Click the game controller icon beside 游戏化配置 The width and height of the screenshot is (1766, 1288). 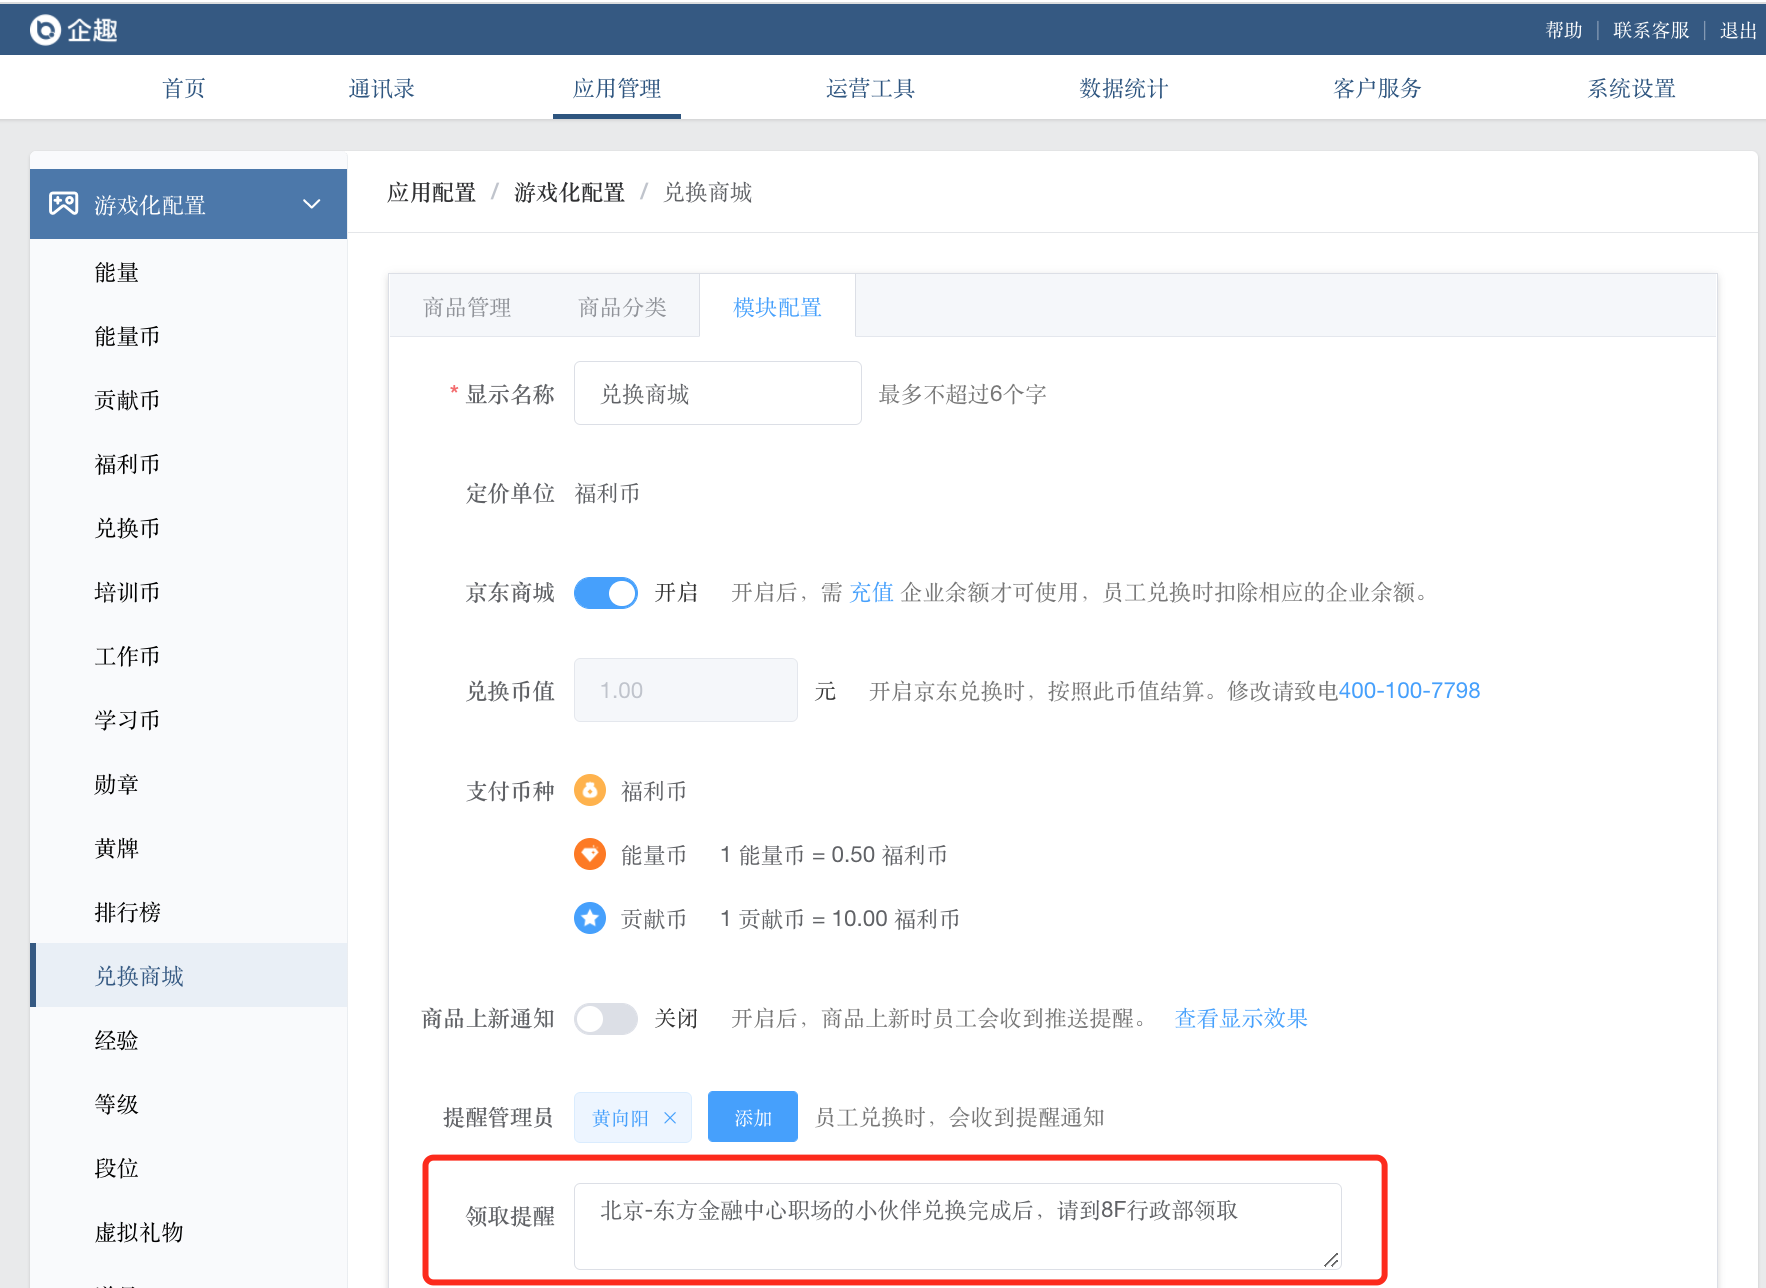pyautogui.click(x=64, y=204)
